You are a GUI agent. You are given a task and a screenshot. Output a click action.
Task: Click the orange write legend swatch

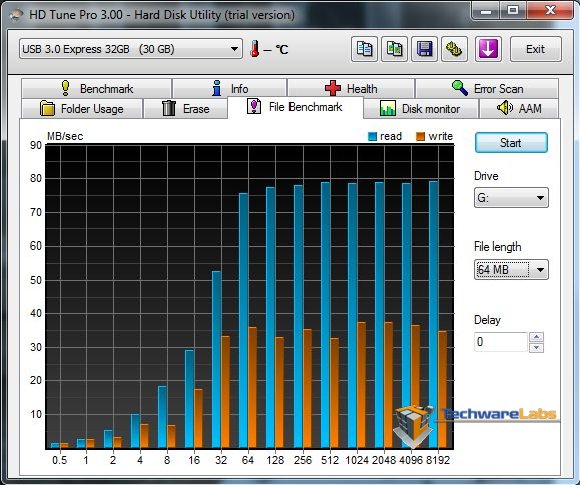421,137
